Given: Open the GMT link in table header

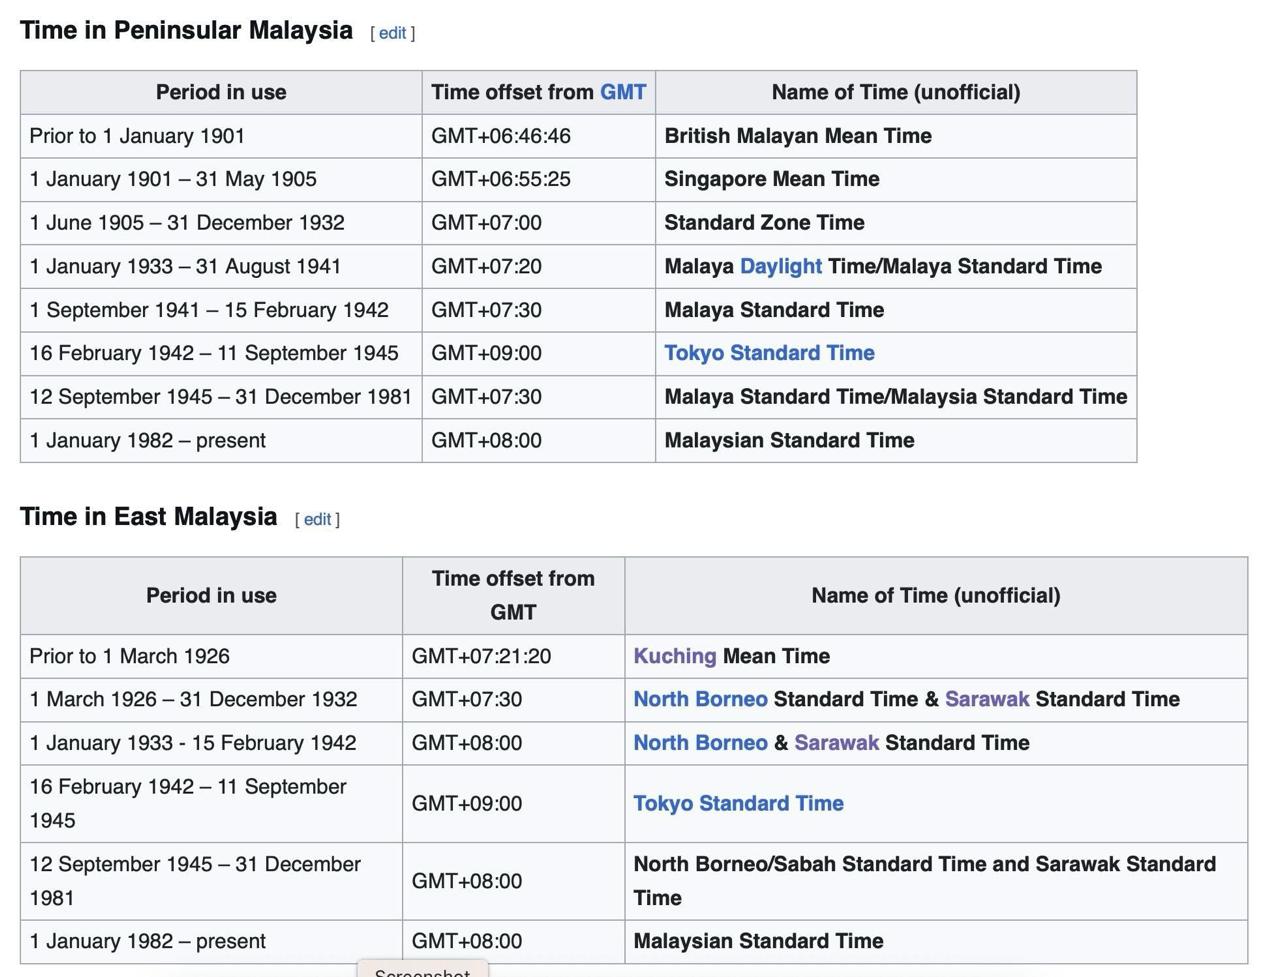Looking at the screenshot, I should (x=622, y=92).
